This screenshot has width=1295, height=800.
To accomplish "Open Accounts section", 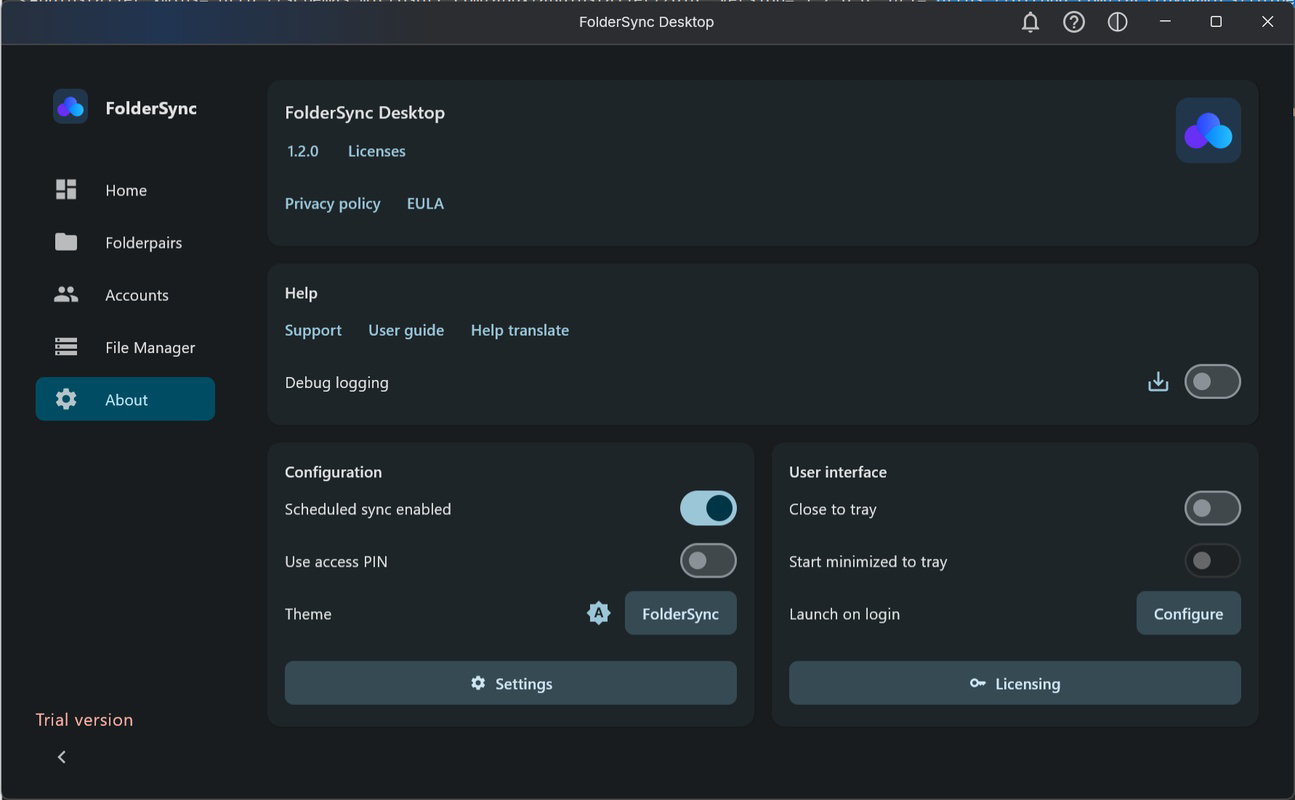I will point(125,295).
